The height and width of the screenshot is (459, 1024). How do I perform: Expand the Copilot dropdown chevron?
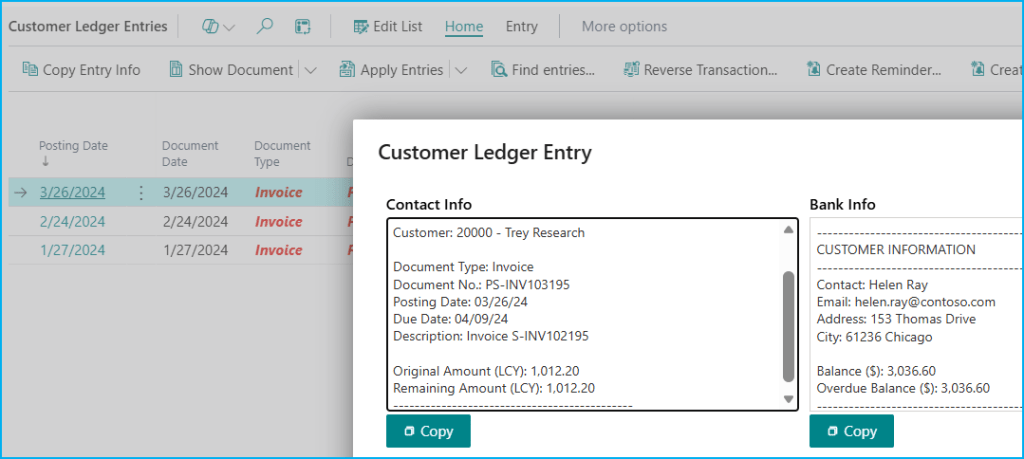point(230,27)
